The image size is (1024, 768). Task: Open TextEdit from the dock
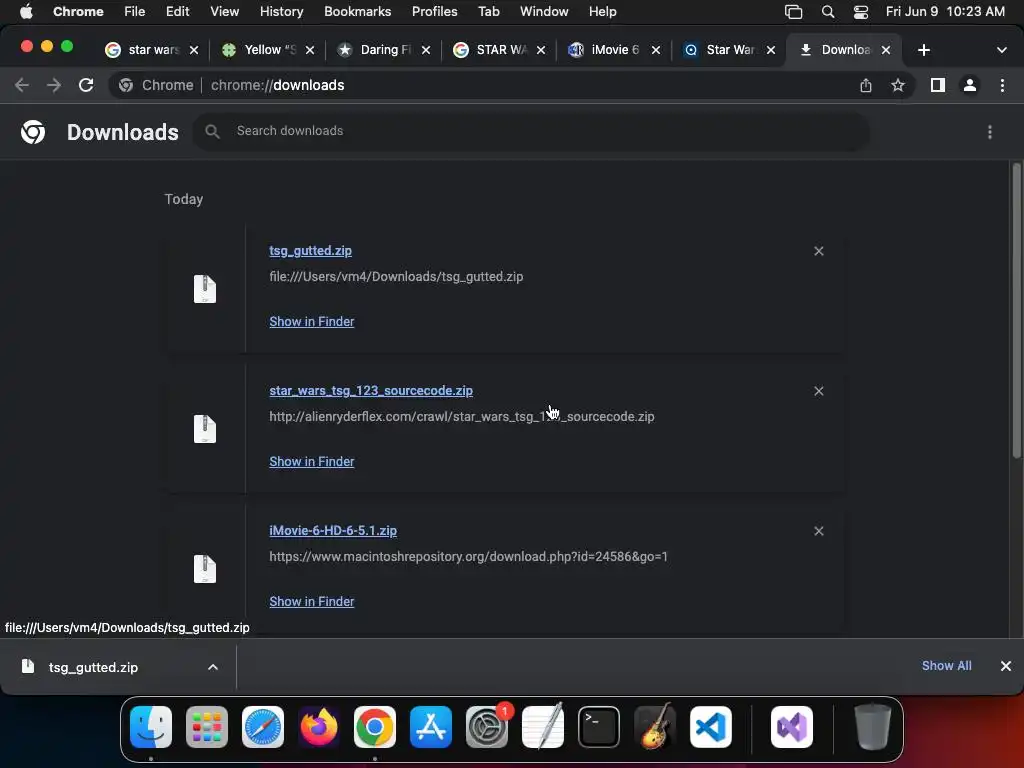(x=543, y=727)
